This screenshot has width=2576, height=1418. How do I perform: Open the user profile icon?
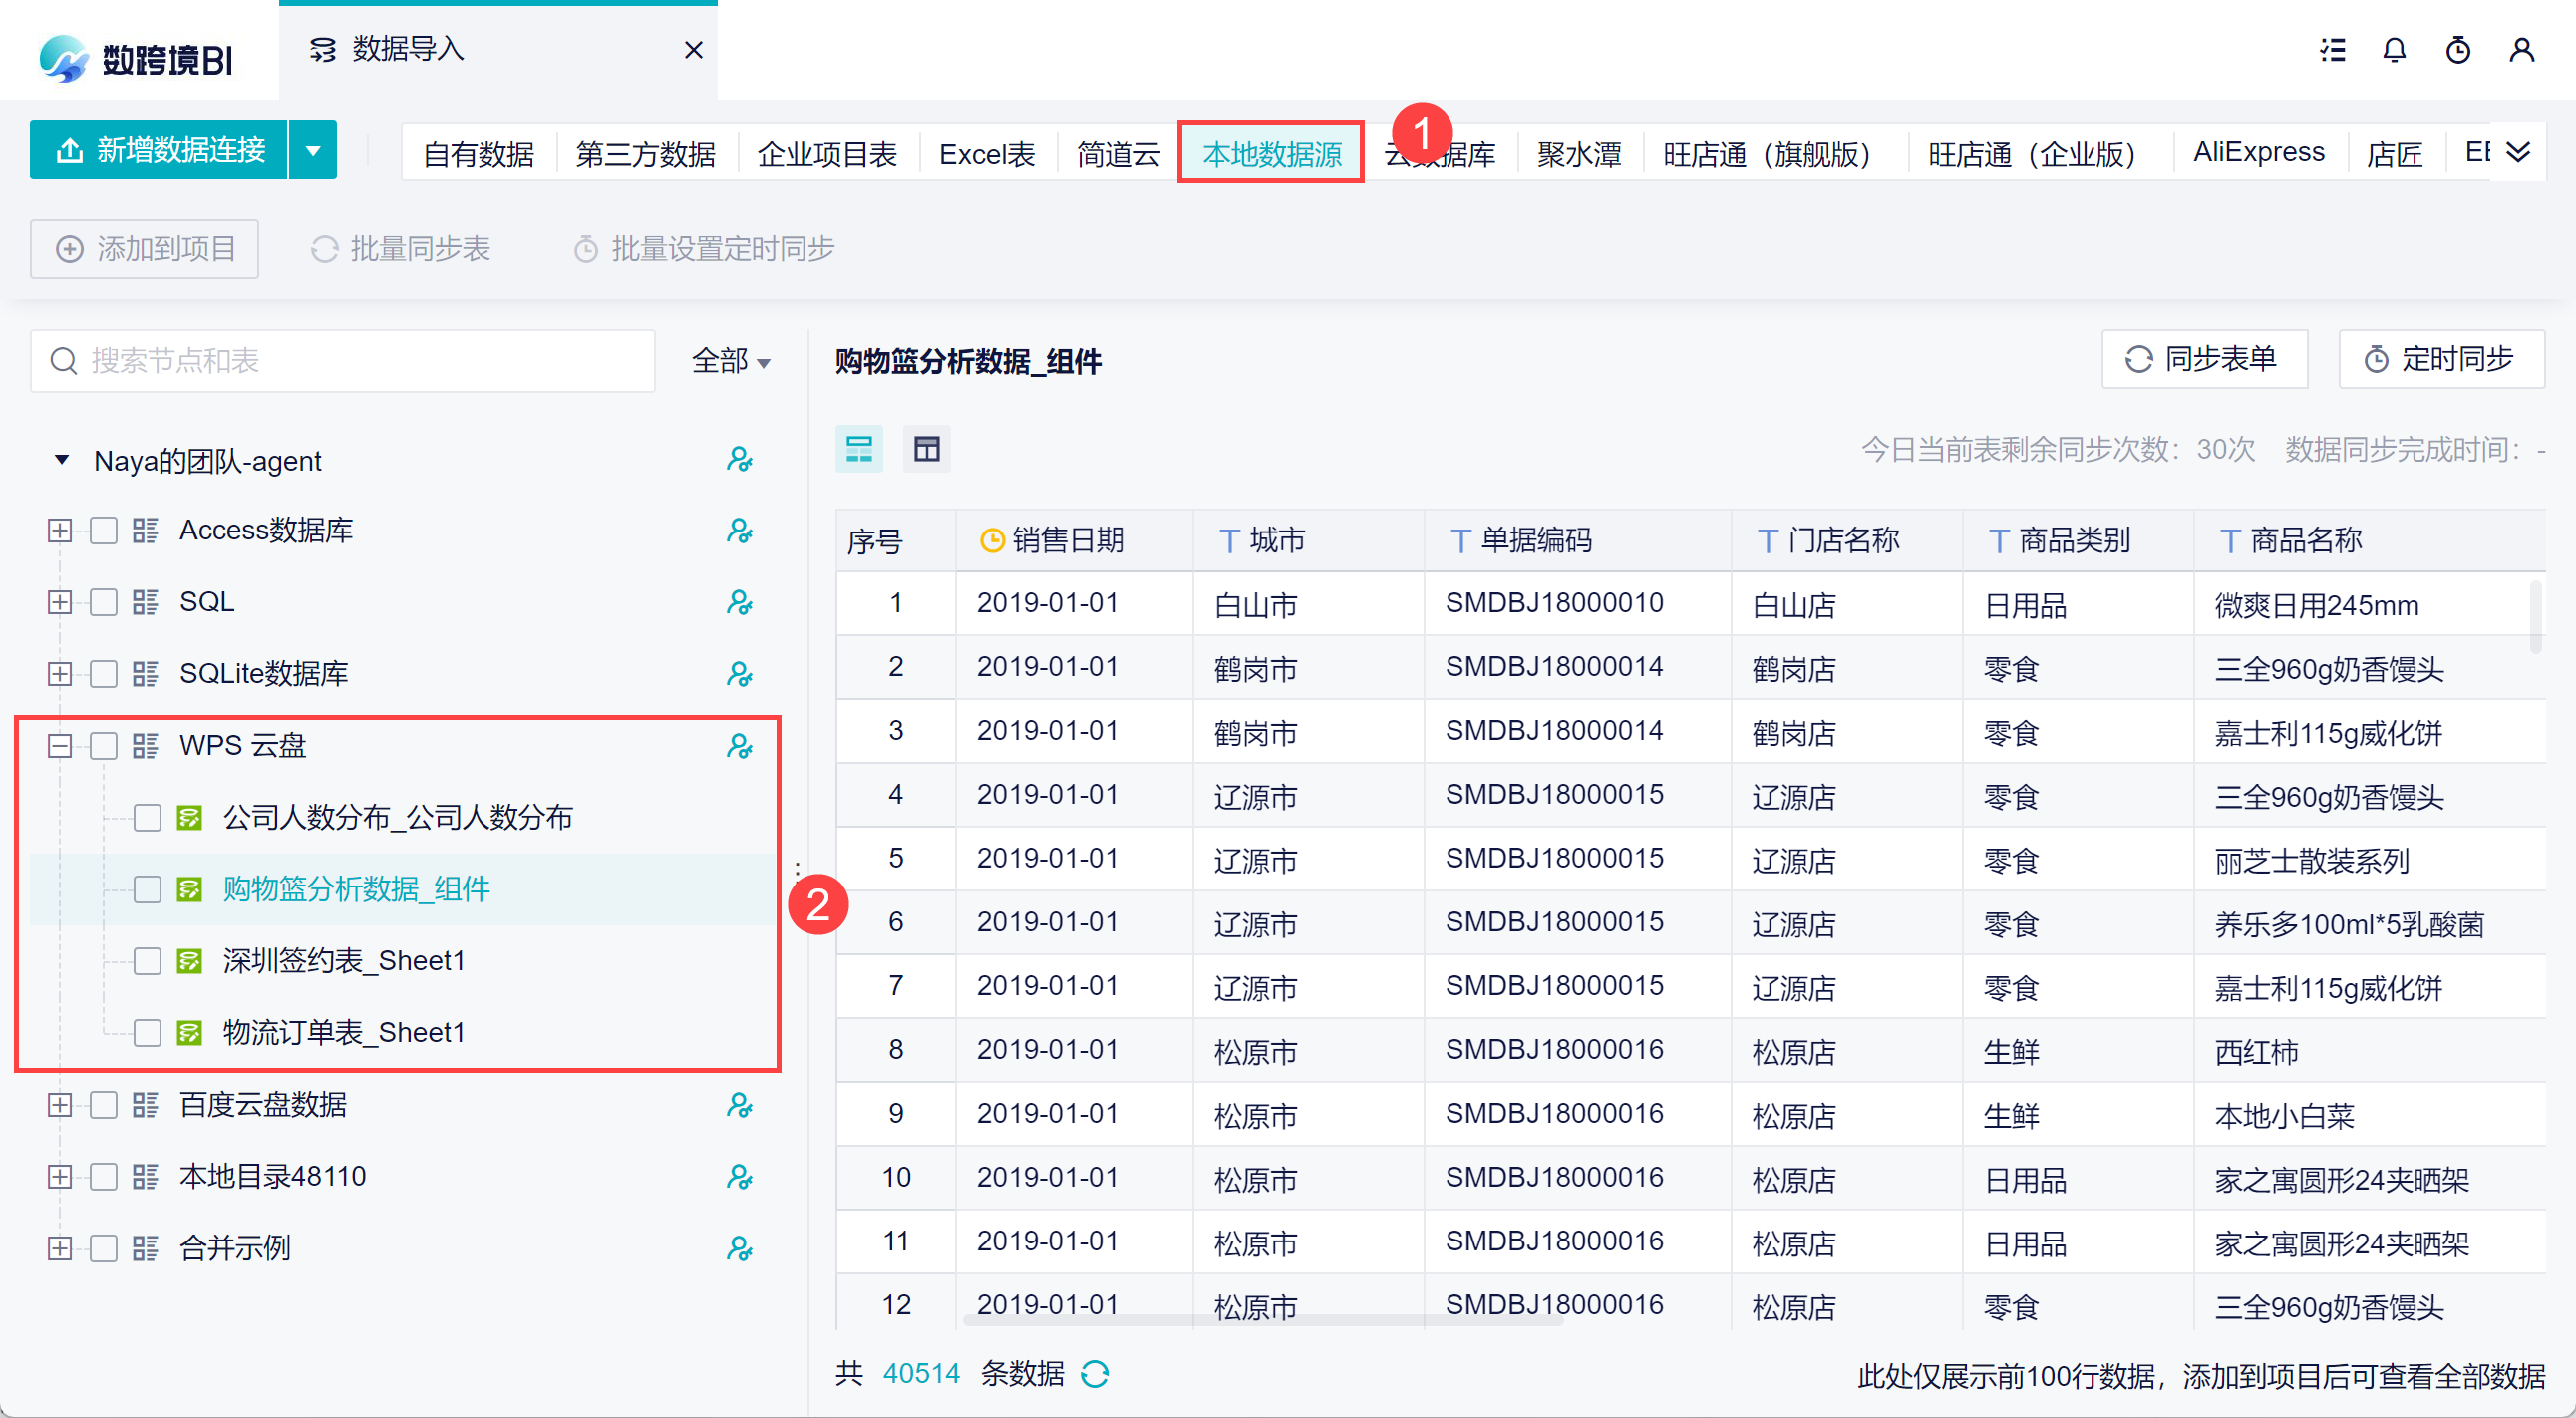(2521, 50)
